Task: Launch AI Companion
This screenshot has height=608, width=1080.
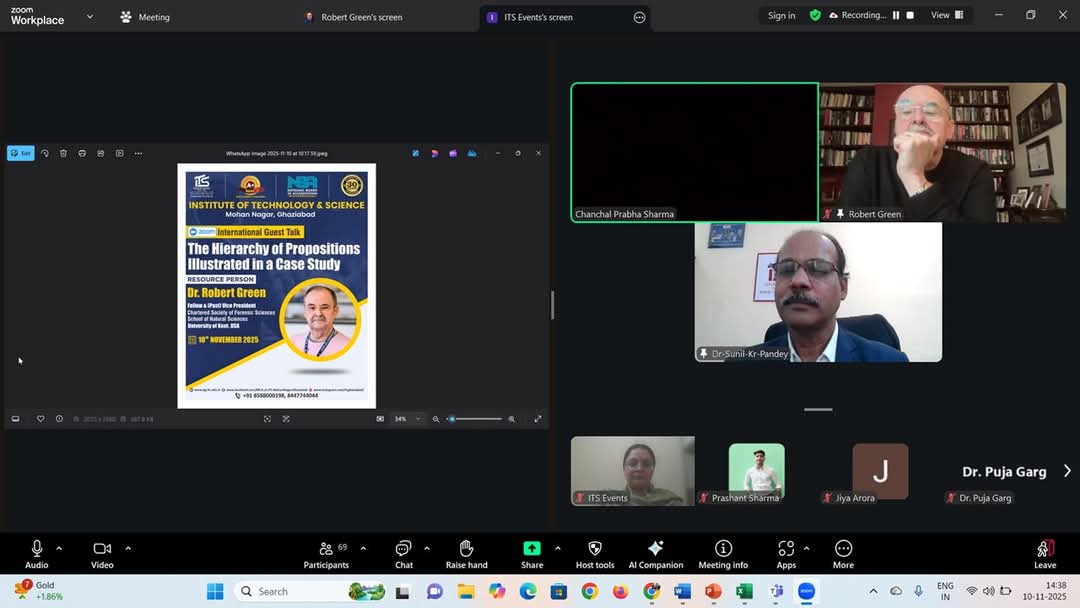Action: click(655, 553)
